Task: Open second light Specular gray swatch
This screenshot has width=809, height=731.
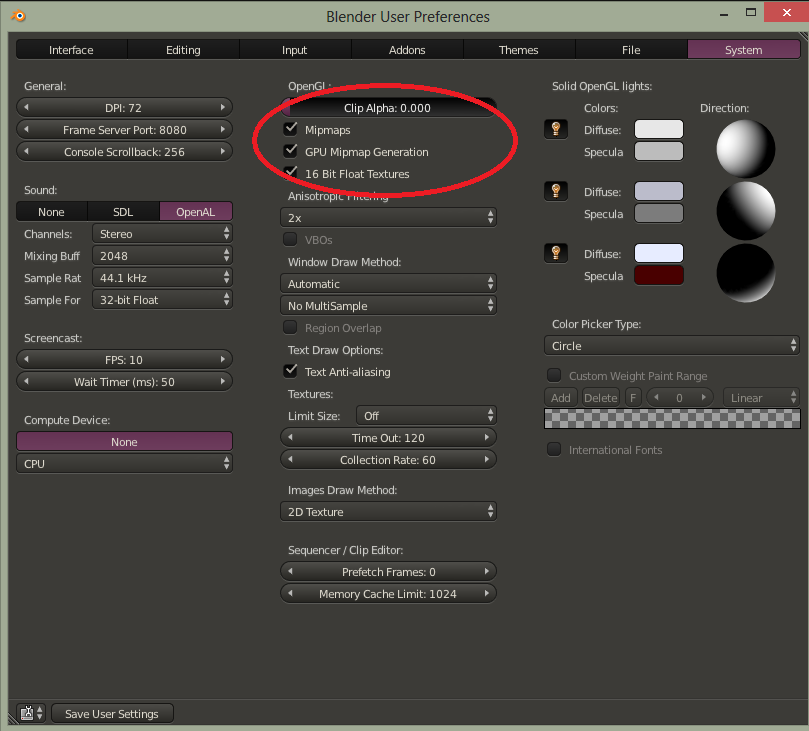Action: 659,213
